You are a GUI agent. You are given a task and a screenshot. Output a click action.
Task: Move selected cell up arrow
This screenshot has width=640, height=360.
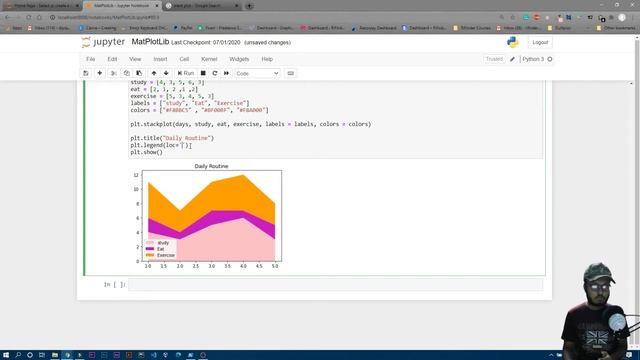click(154, 73)
